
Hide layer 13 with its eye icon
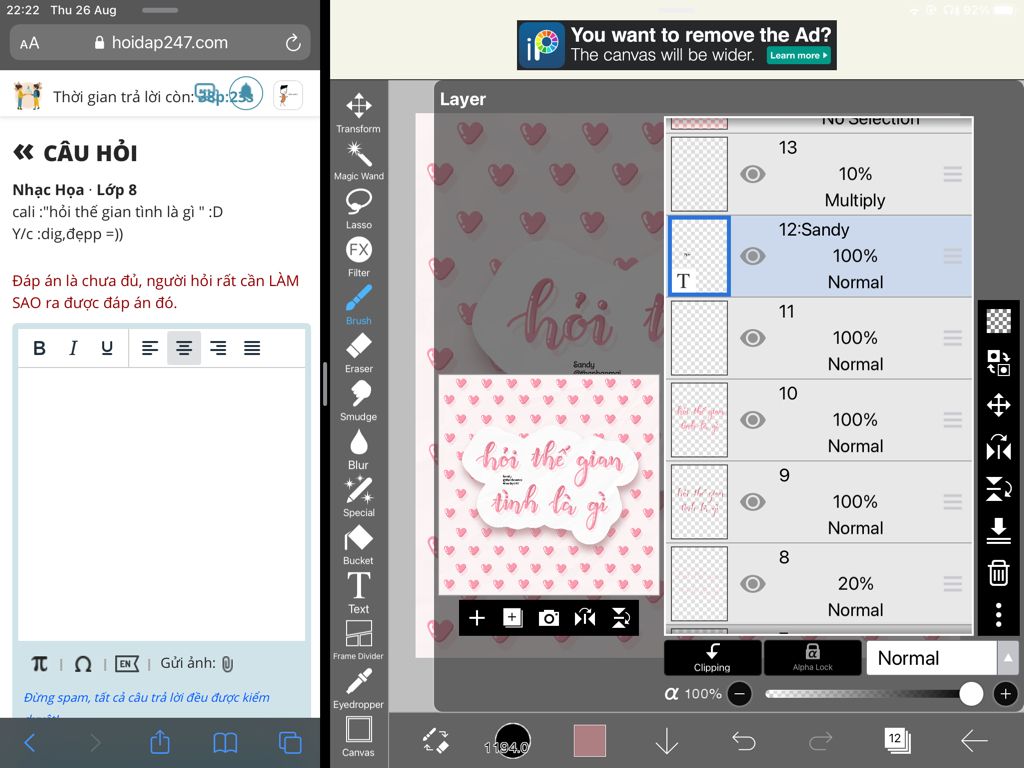[x=752, y=174]
